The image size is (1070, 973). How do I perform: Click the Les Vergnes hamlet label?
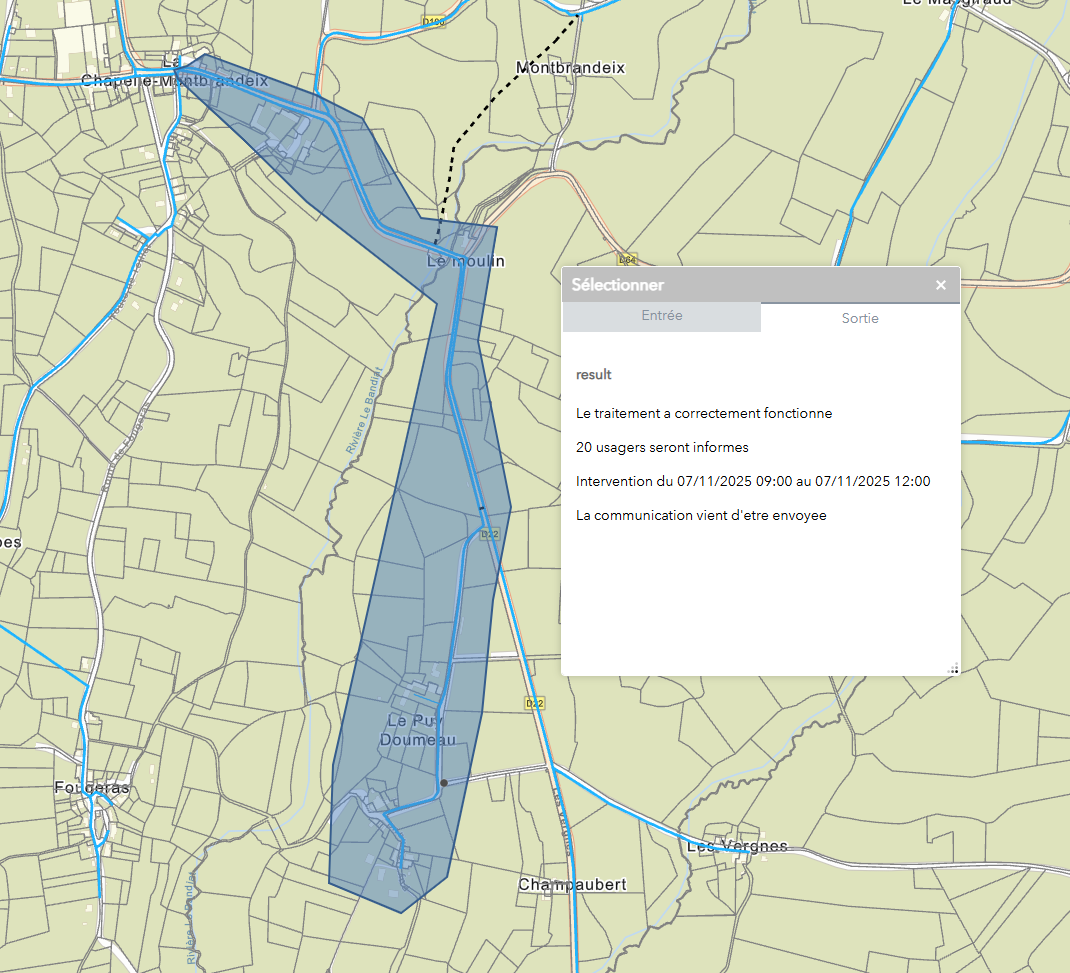pyautogui.click(x=737, y=847)
